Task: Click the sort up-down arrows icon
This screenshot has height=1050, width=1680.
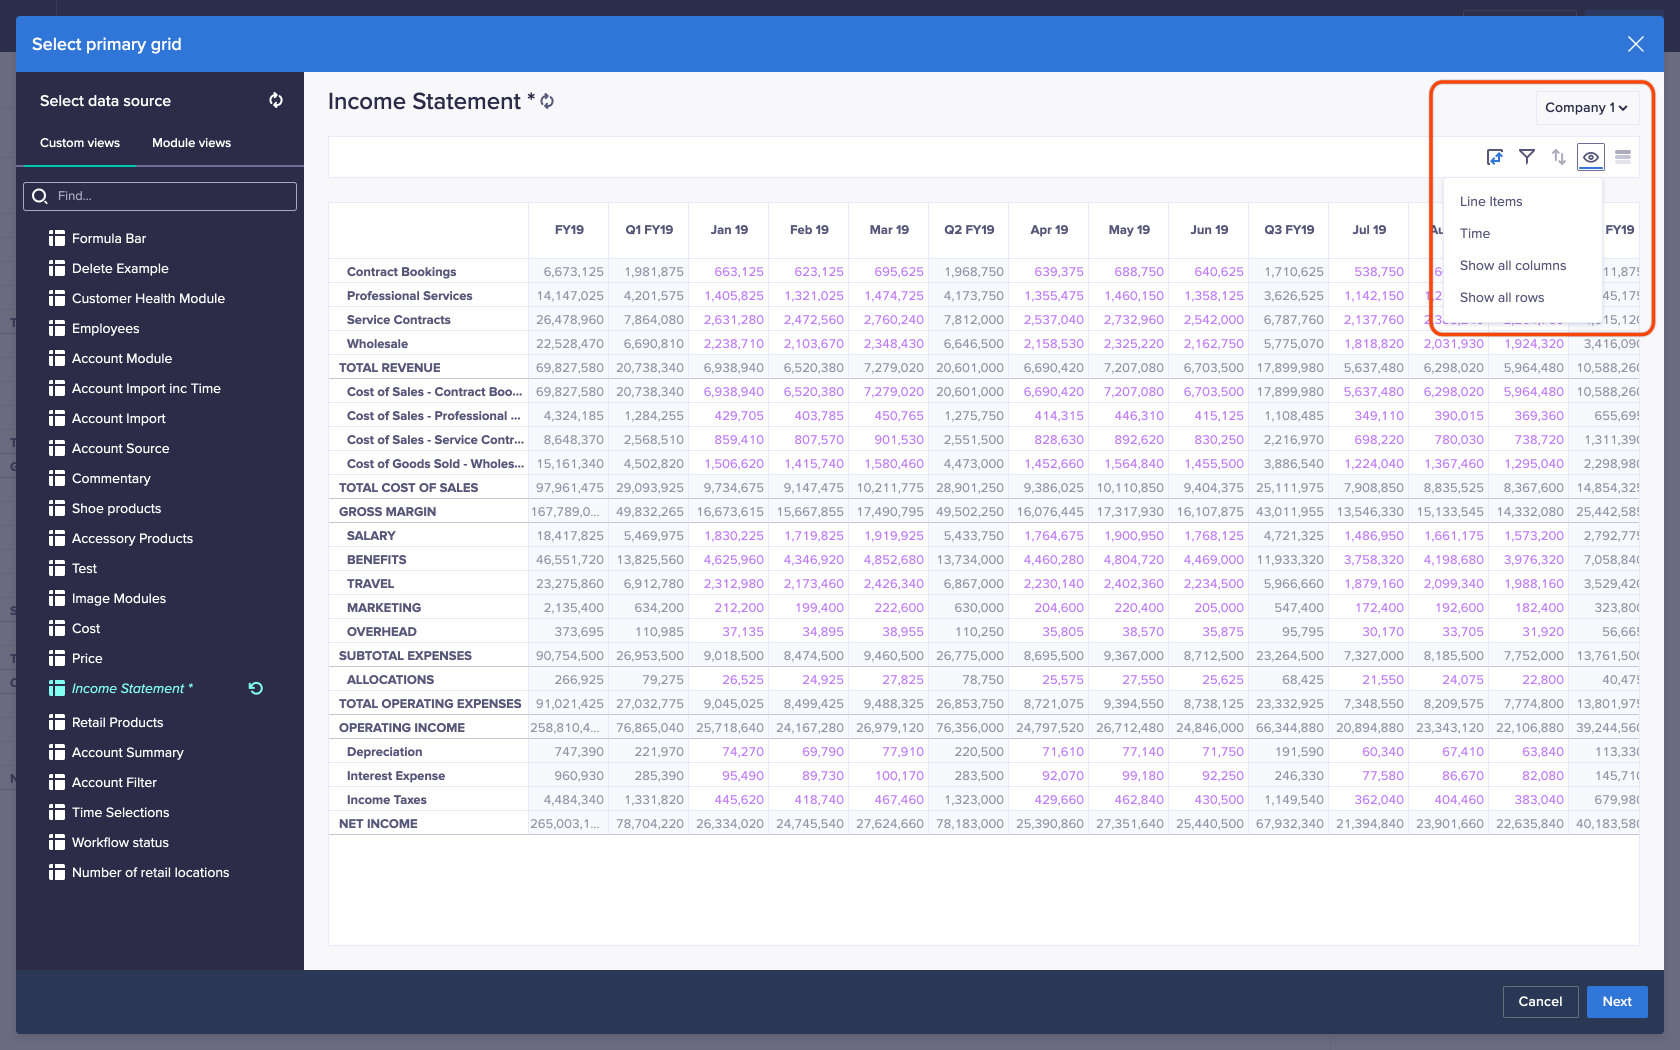Action: [1559, 156]
